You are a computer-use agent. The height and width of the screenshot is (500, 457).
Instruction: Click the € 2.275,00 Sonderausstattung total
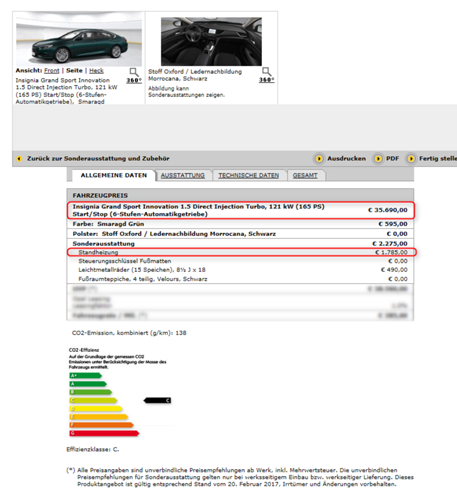[390, 244]
